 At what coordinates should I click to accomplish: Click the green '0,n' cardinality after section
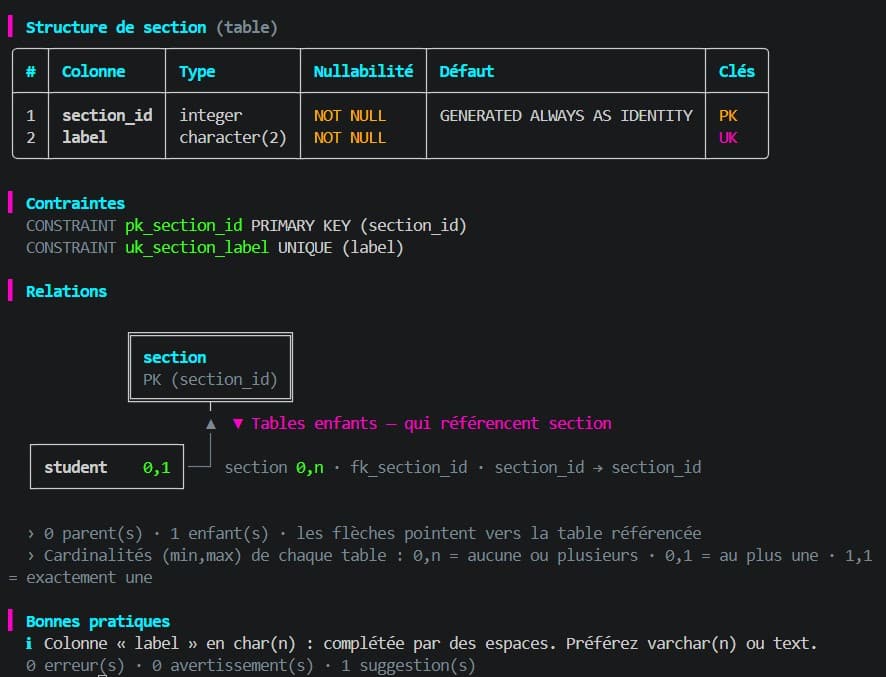pos(310,468)
